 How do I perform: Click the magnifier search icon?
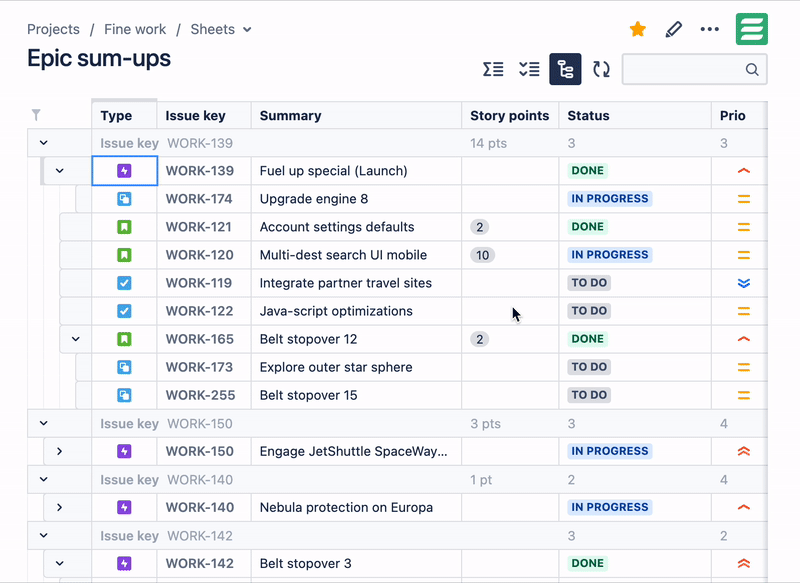pyautogui.click(x=752, y=69)
